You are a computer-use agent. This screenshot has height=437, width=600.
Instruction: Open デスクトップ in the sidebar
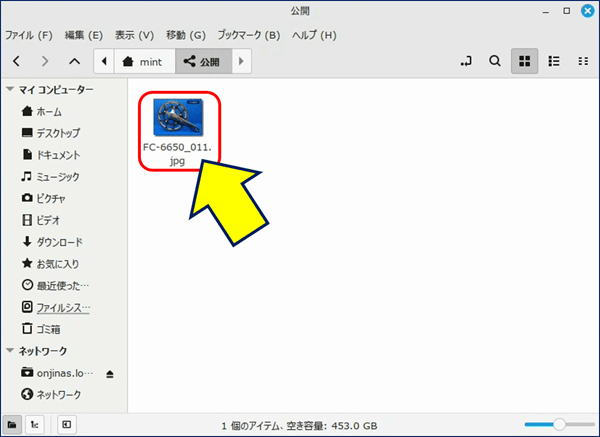coord(51,133)
